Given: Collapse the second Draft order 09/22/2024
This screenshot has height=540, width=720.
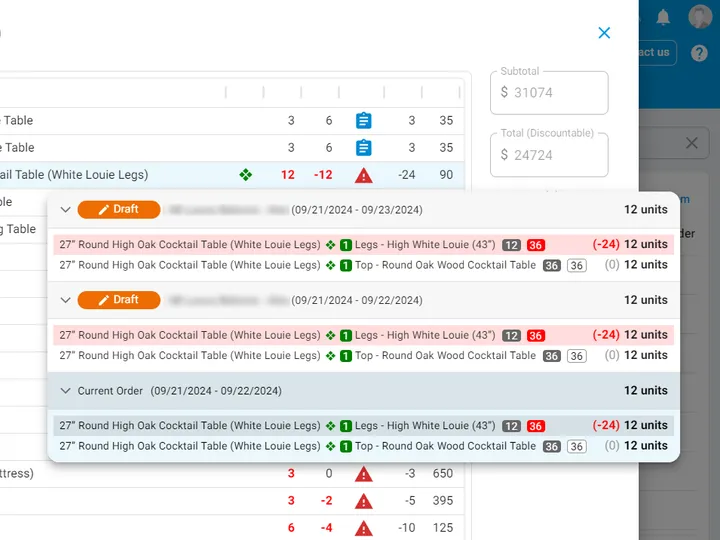Looking at the screenshot, I should click(66, 300).
